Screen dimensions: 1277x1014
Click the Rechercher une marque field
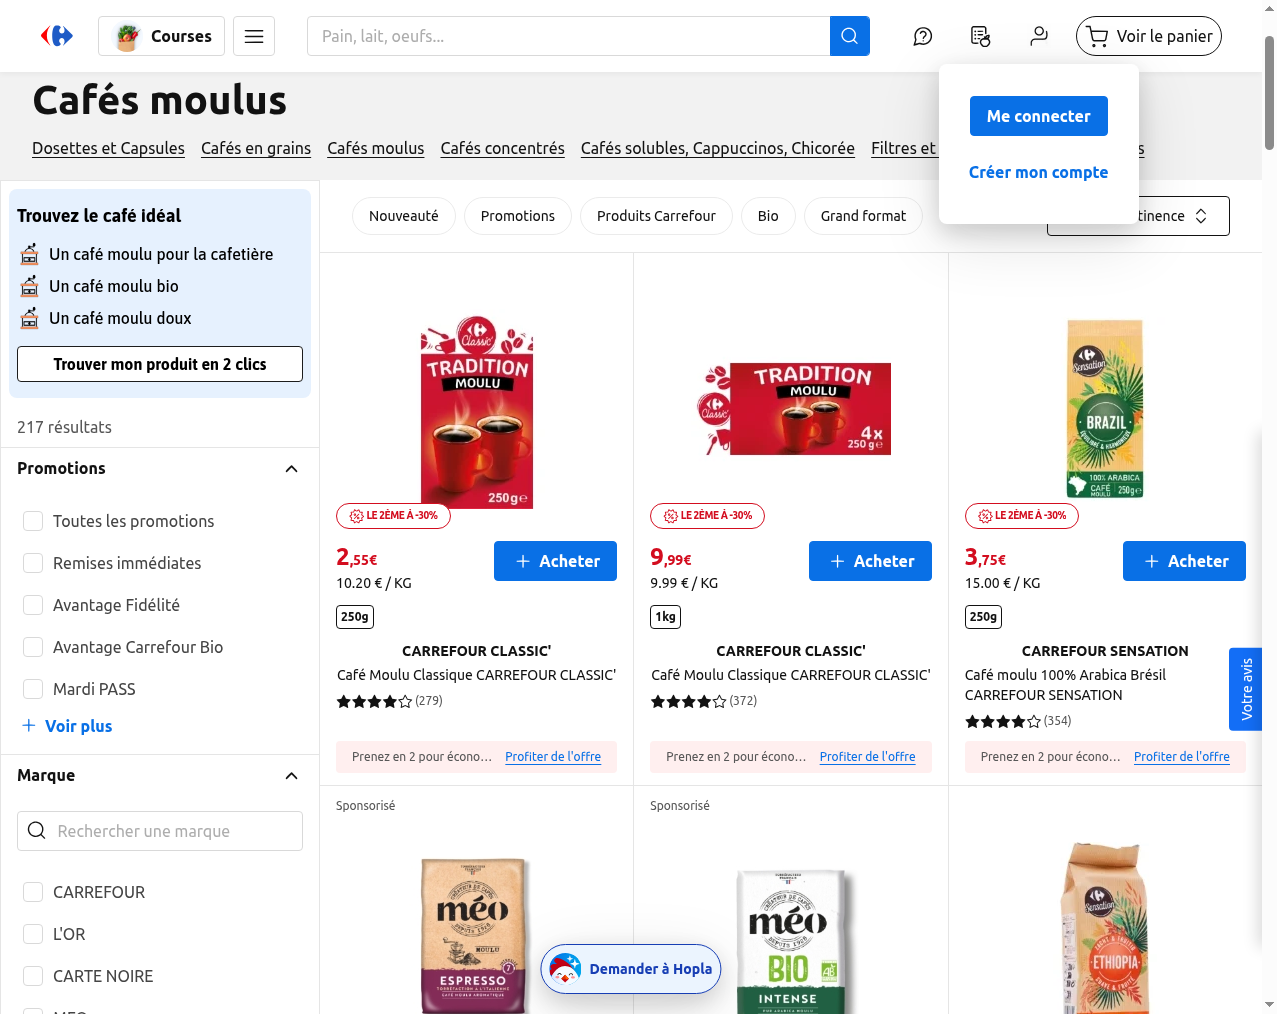click(x=160, y=831)
